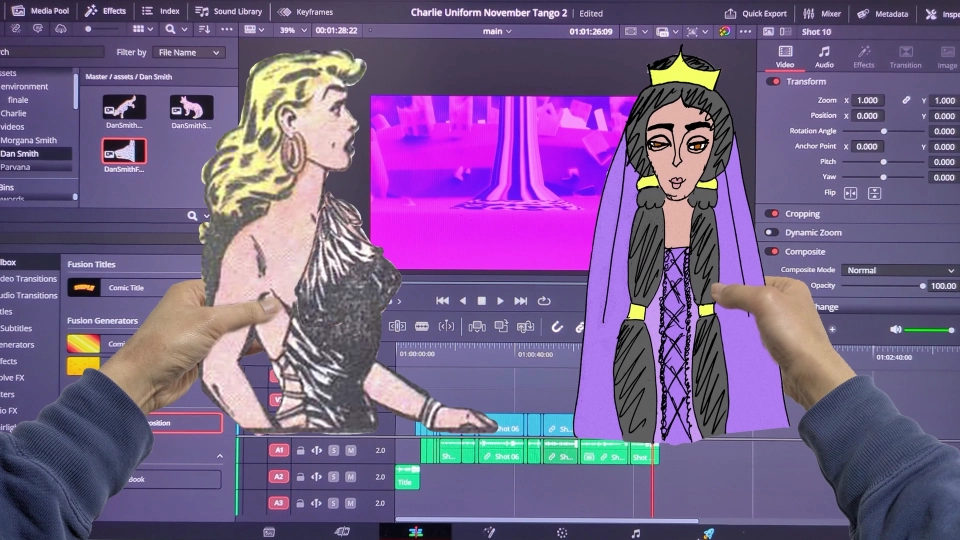Disable the Transform section toggle

(x=773, y=81)
